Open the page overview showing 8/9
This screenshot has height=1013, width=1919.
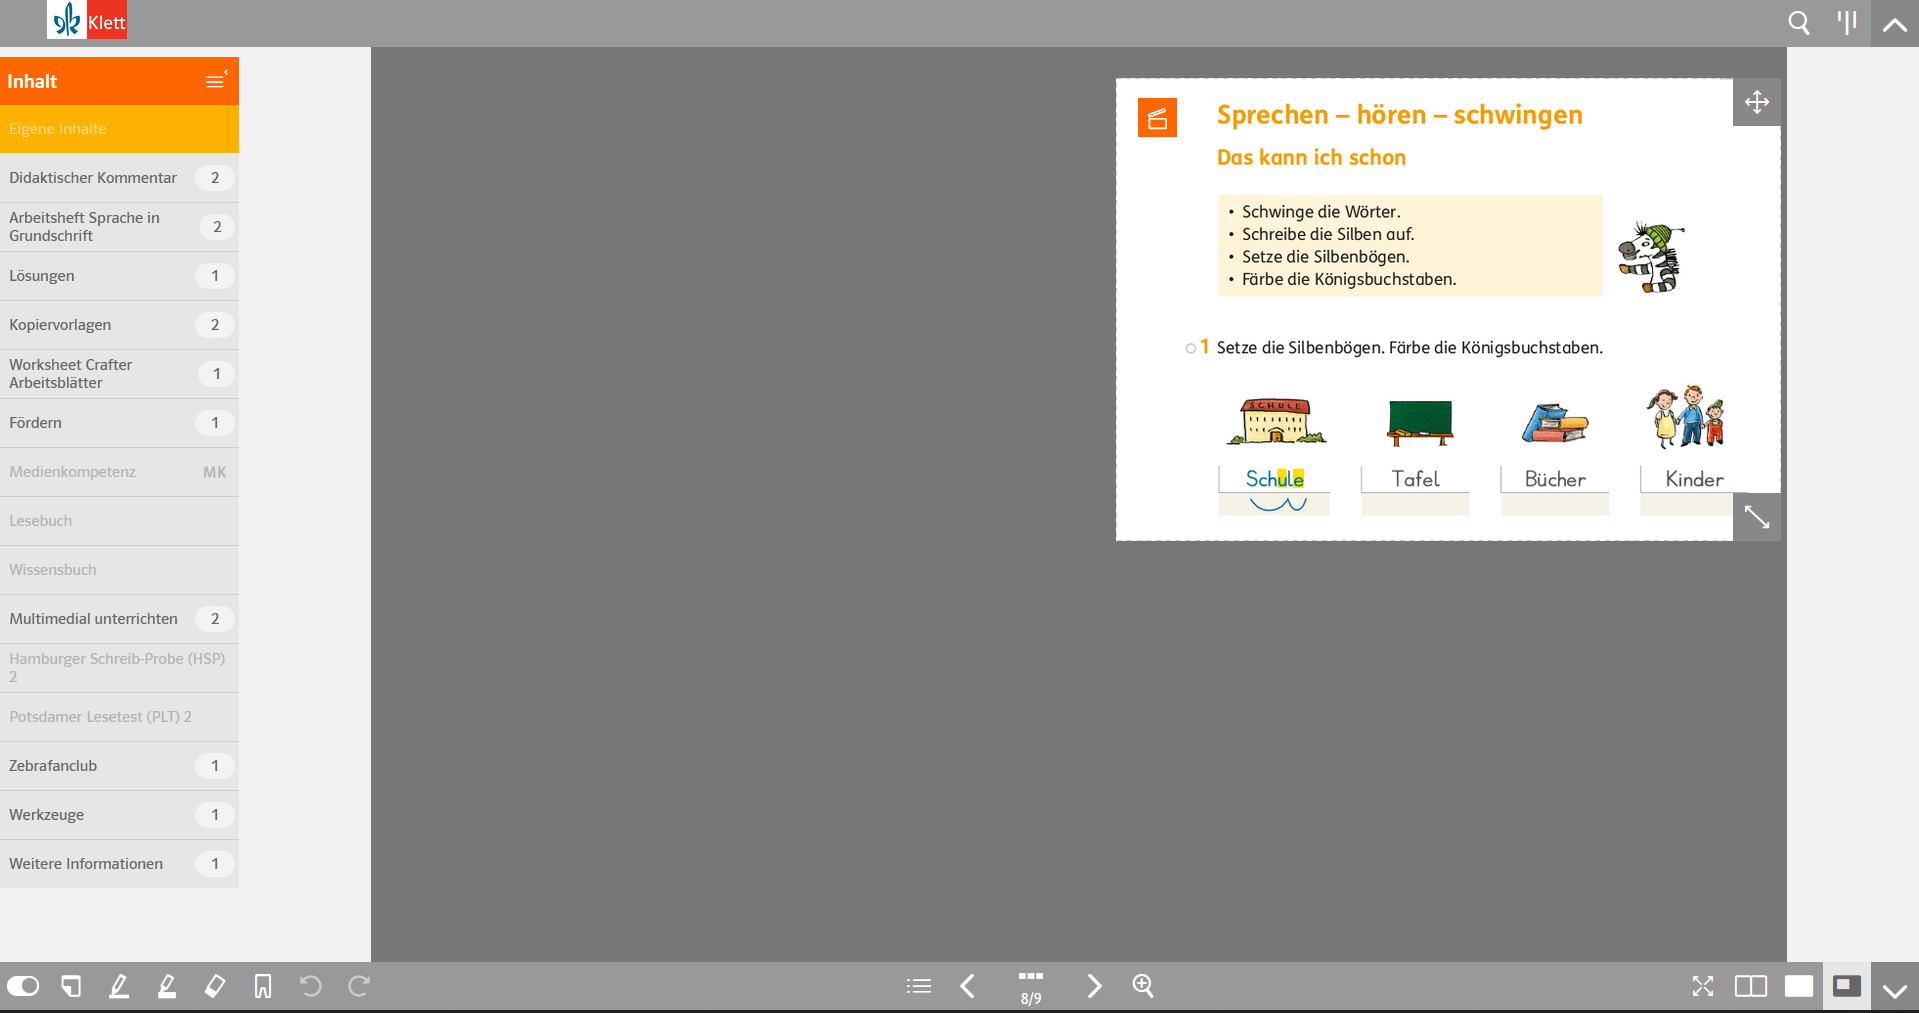click(x=1031, y=986)
